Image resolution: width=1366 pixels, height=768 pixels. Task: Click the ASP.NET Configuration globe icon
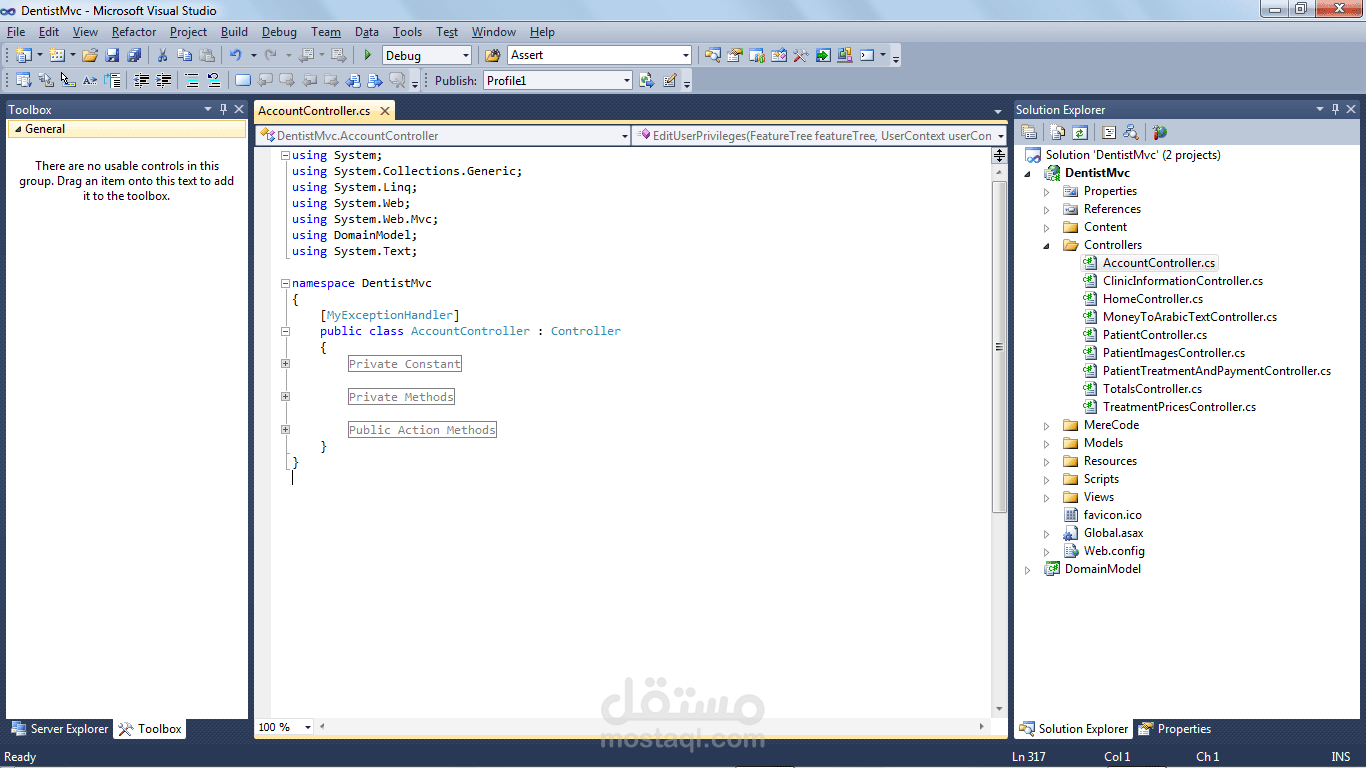coord(1159,132)
